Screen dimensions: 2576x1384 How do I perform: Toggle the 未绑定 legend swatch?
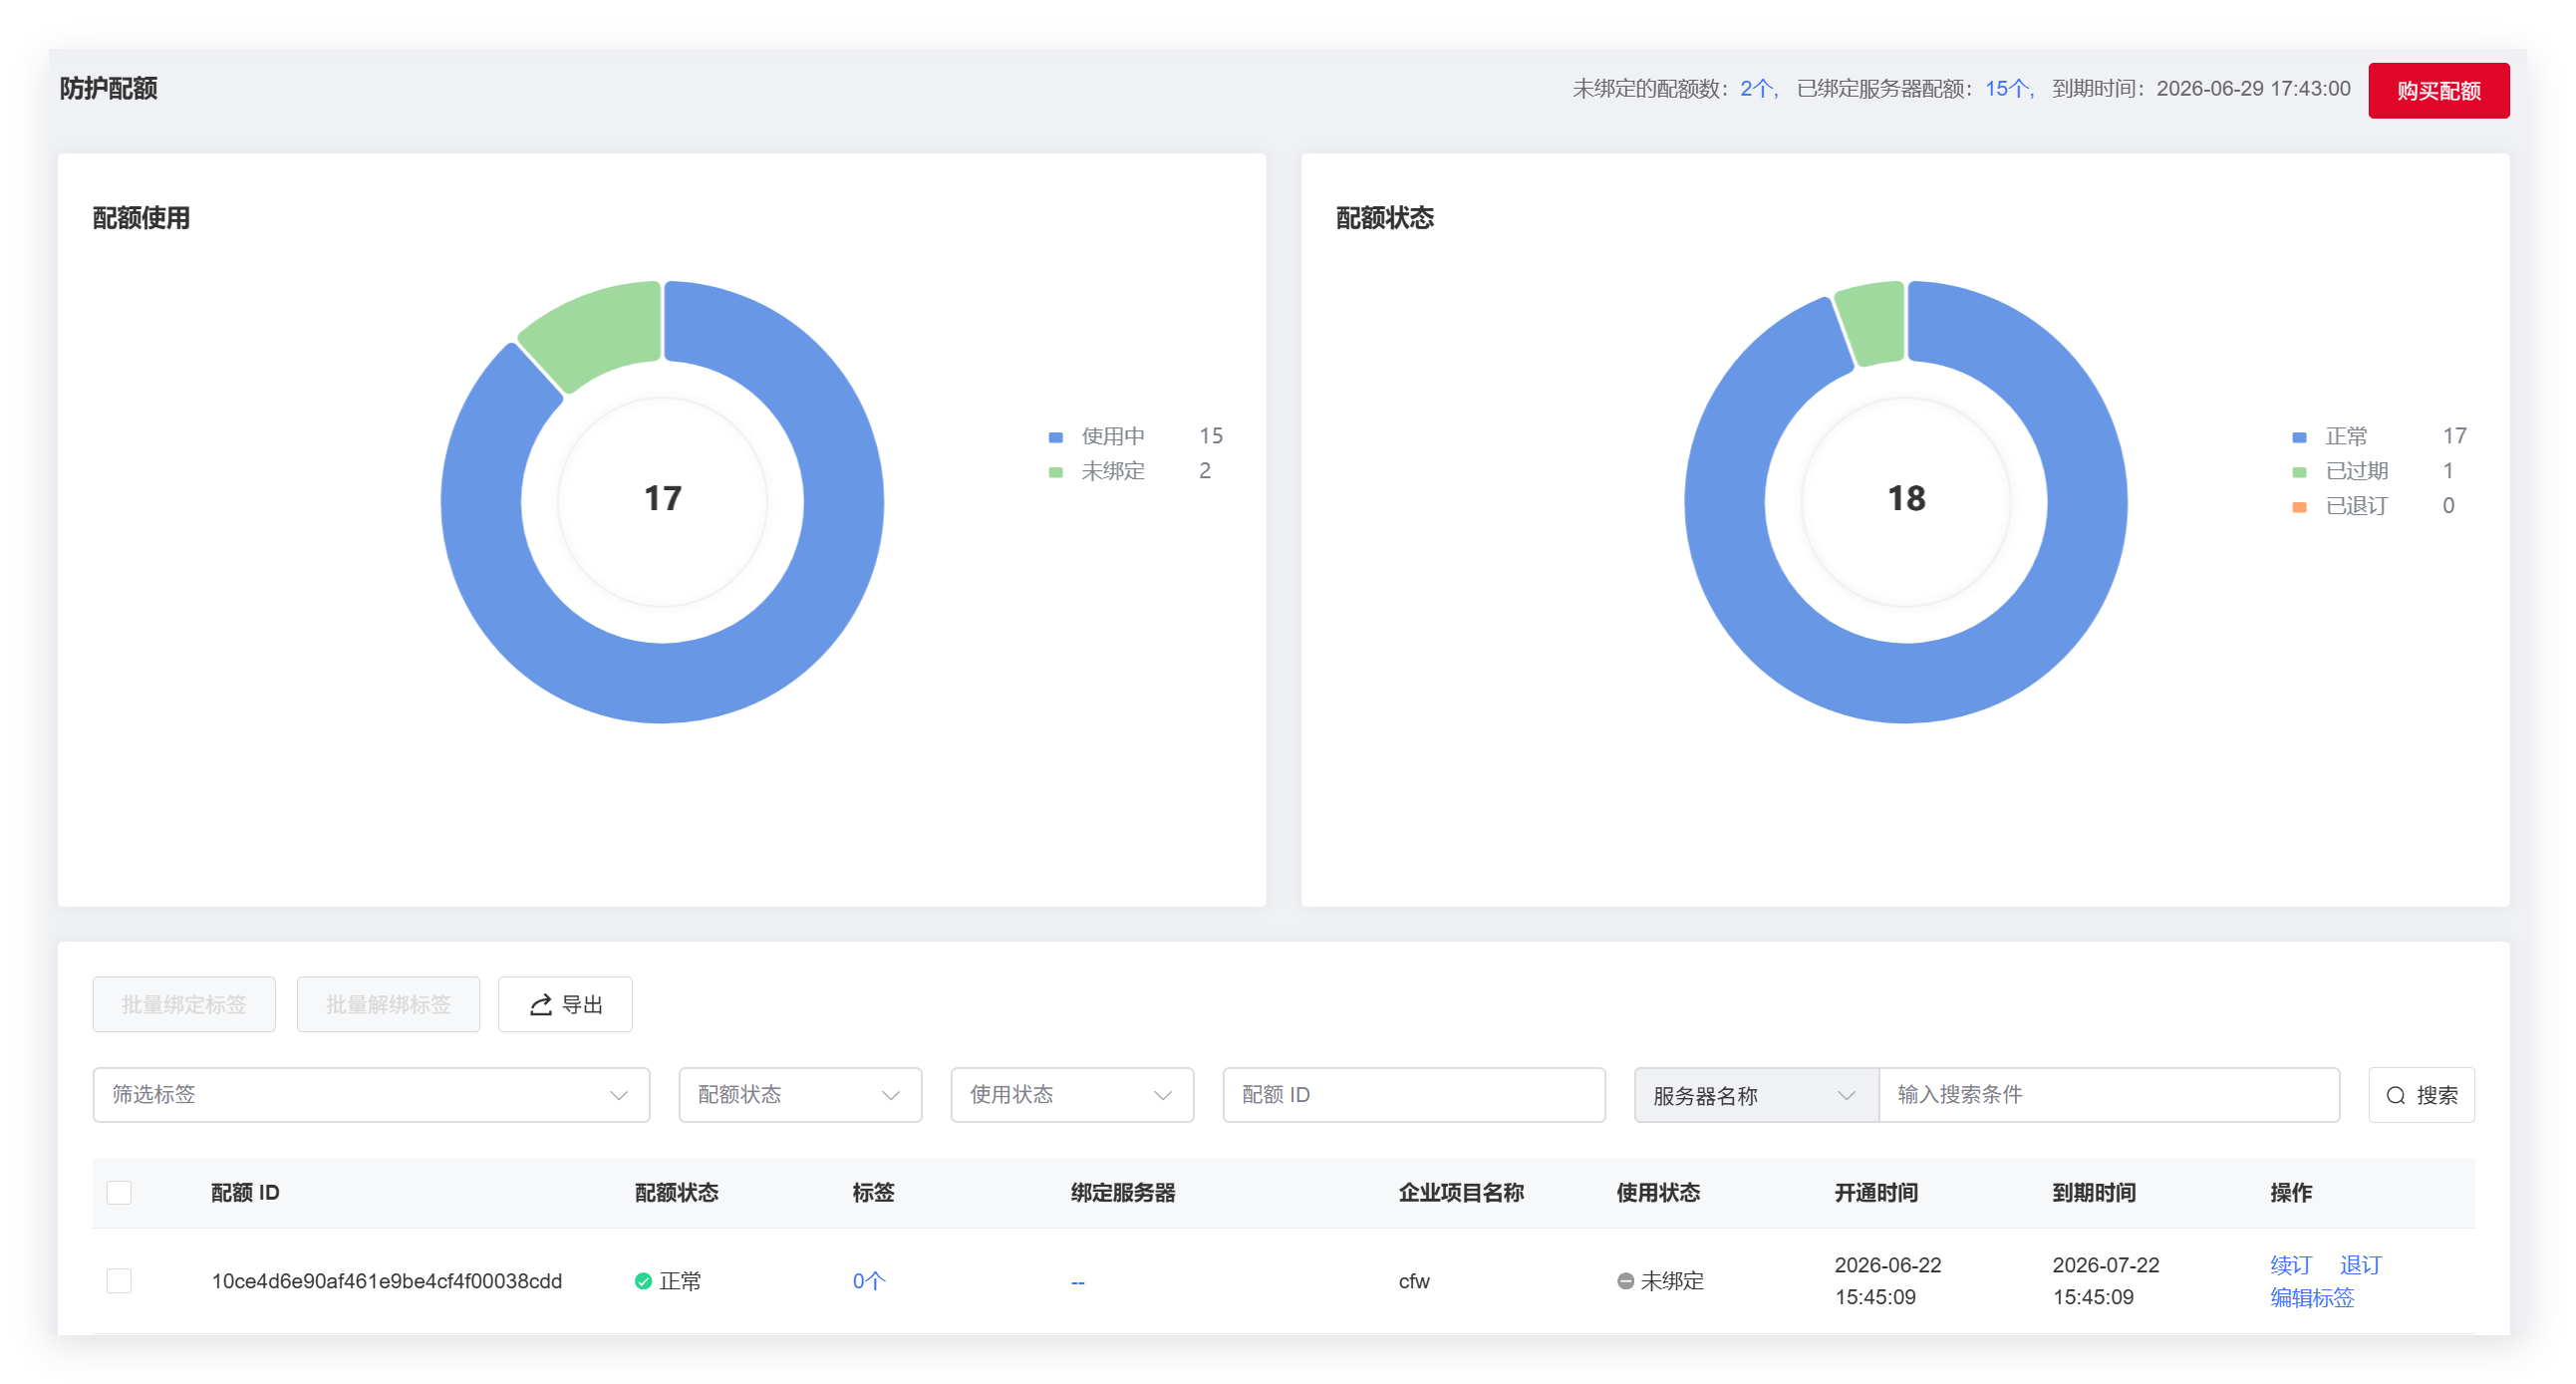(1055, 472)
